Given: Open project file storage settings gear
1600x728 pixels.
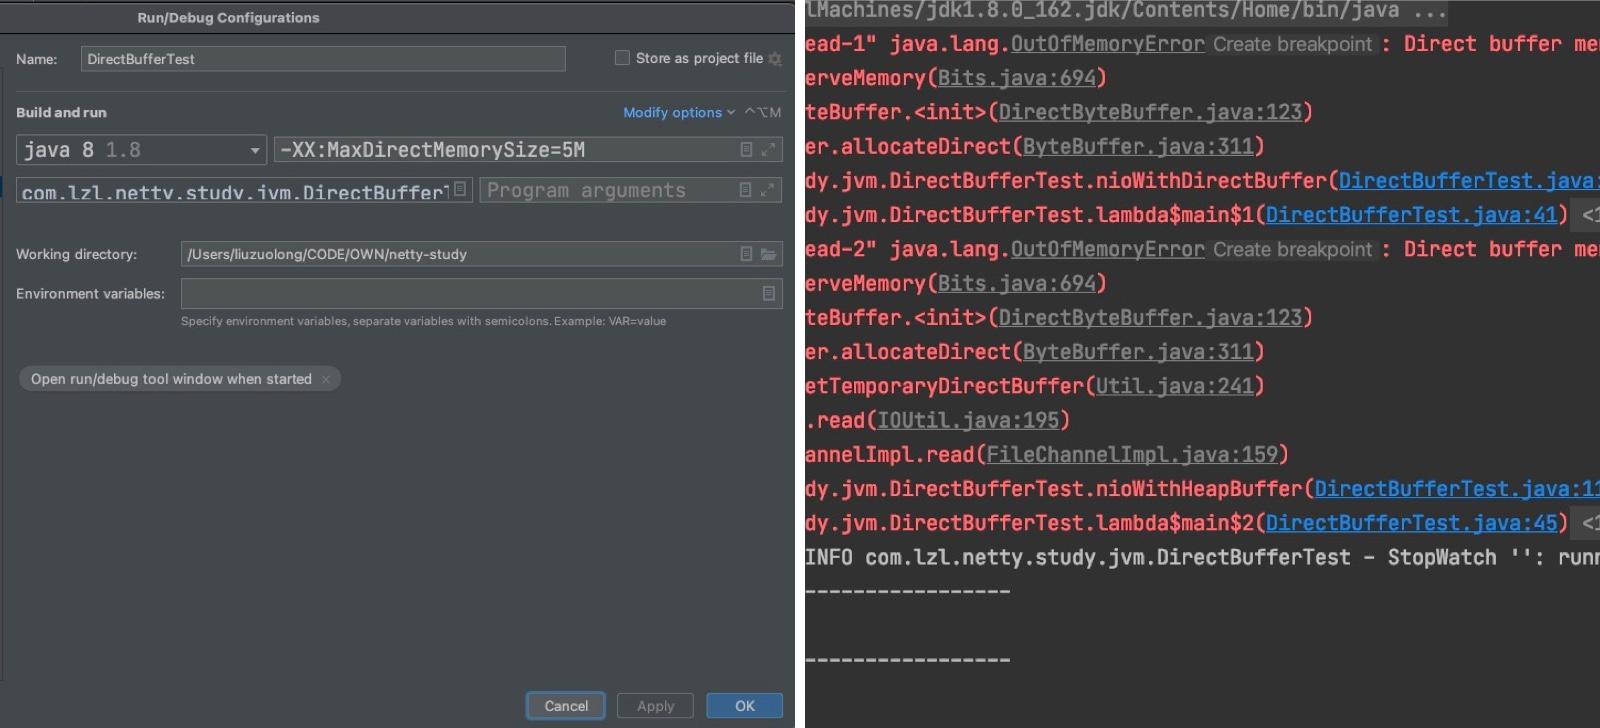Looking at the screenshot, I should (774, 59).
